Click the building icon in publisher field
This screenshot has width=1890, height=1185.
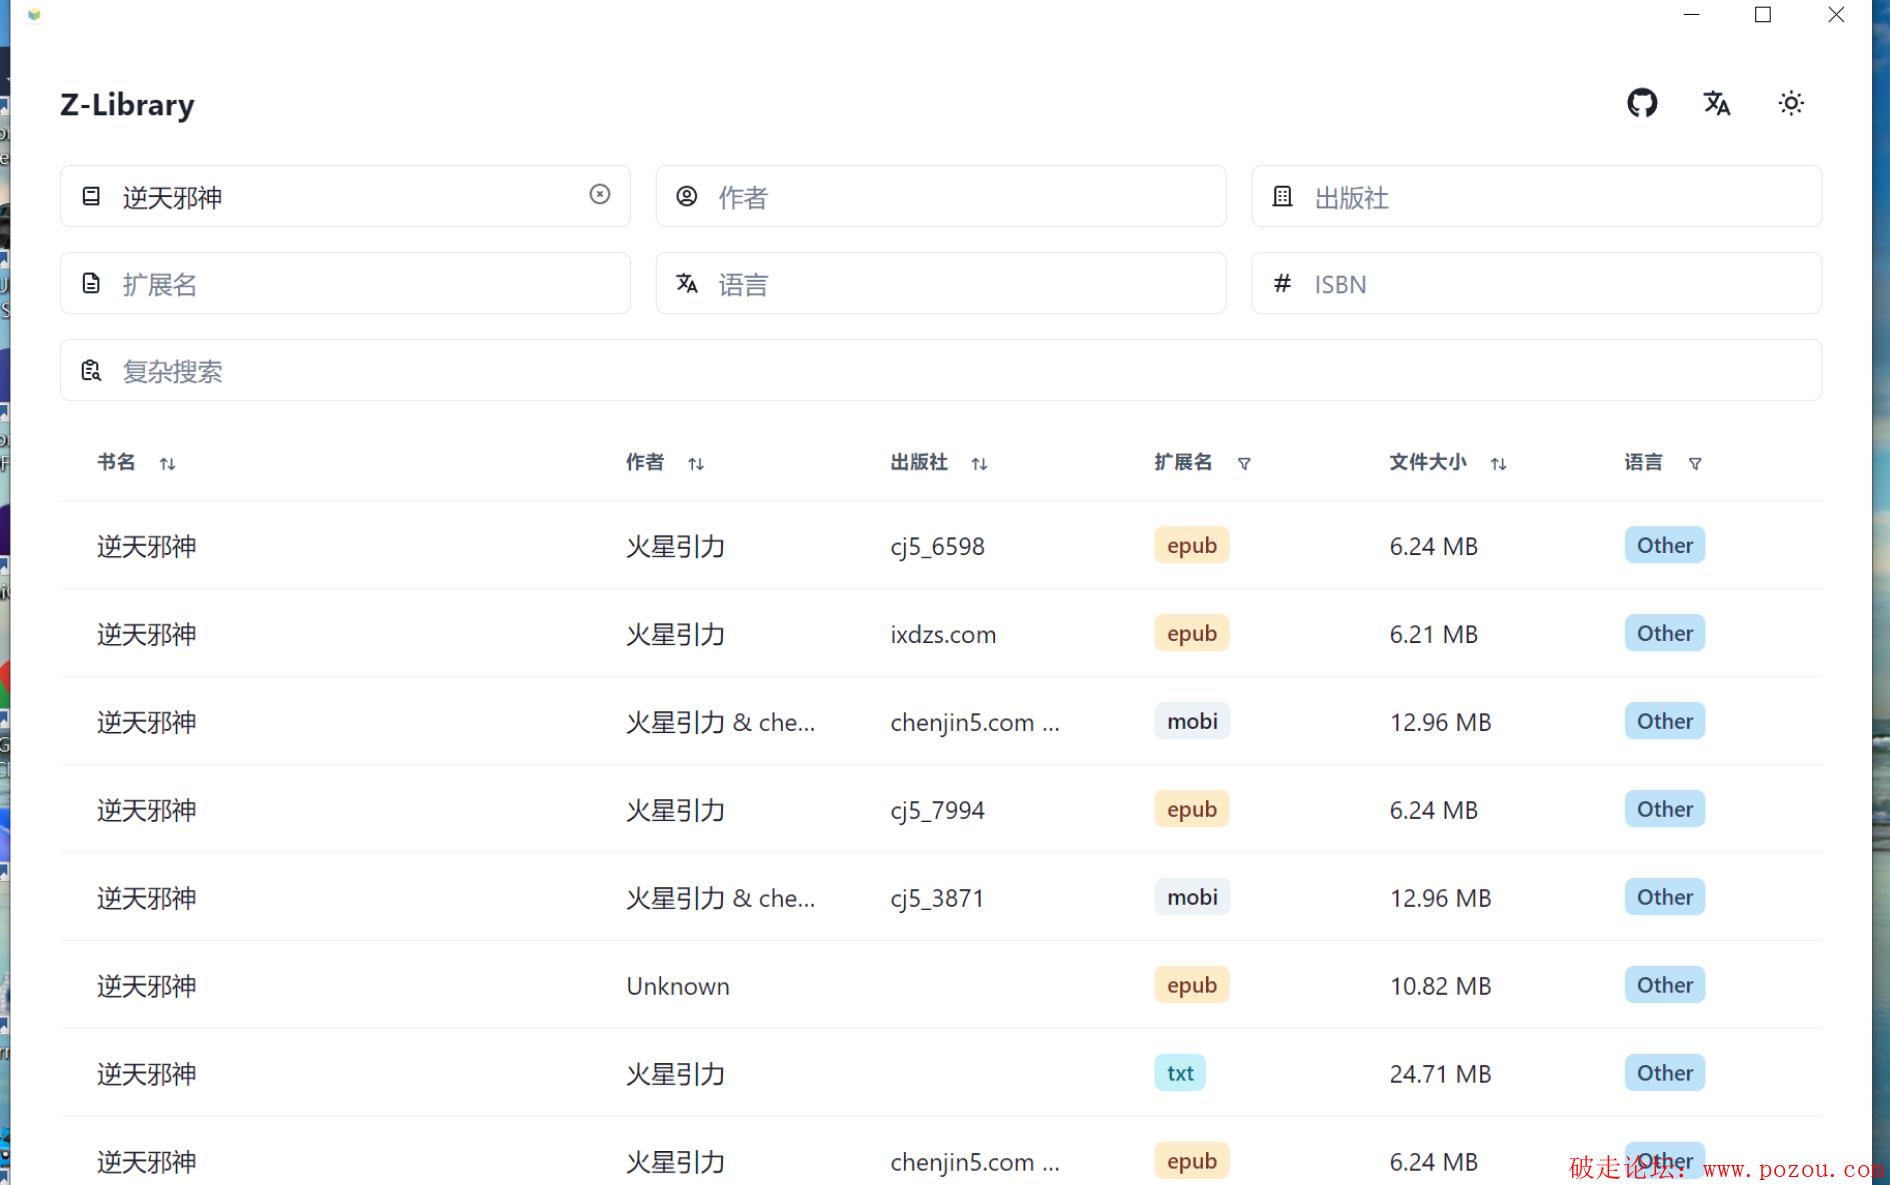click(x=1282, y=196)
